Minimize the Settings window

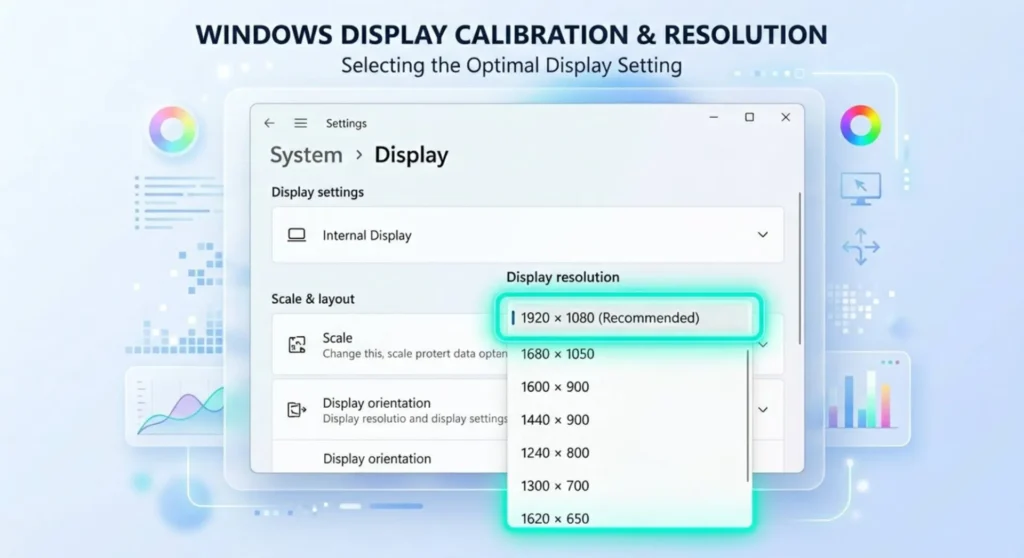pyautogui.click(x=713, y=117)
